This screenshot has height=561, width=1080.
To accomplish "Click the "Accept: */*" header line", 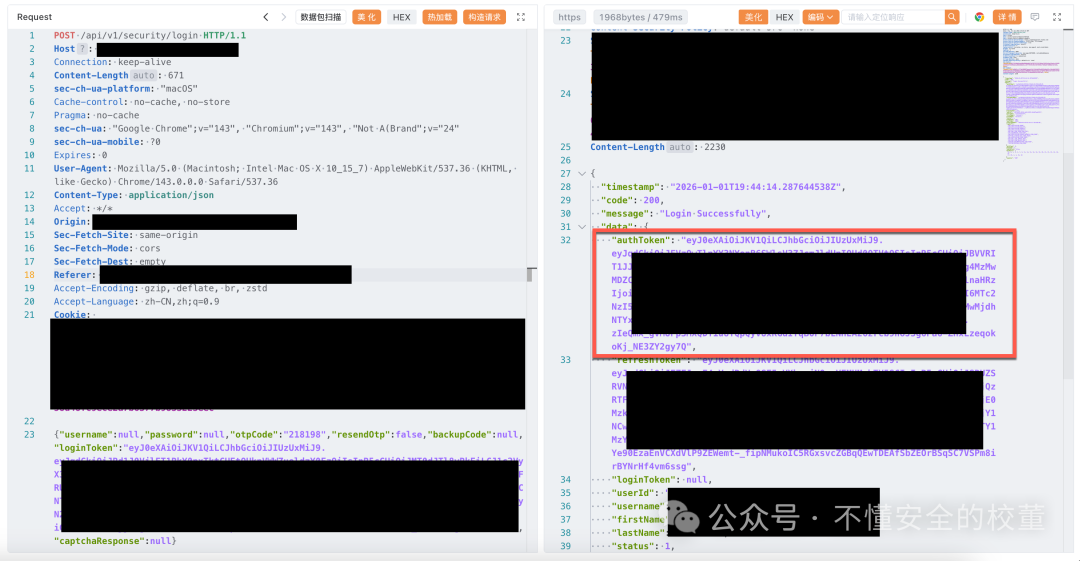I will click(83, 208).
